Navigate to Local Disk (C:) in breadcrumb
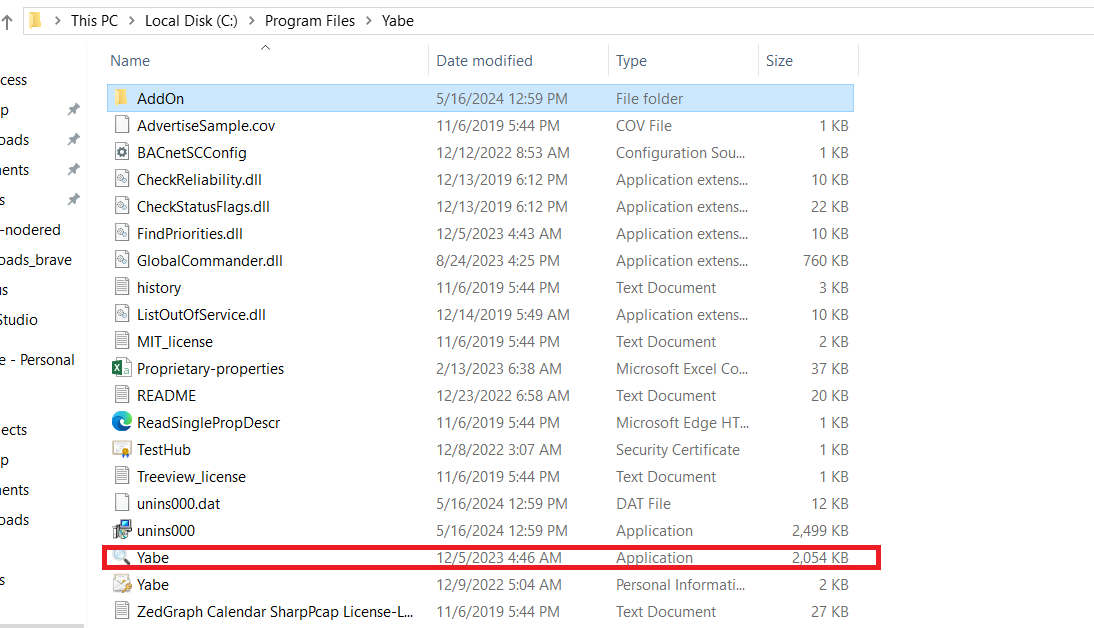Image resolution: width=1094 pixels, height=628 pixels. point(191,21)
